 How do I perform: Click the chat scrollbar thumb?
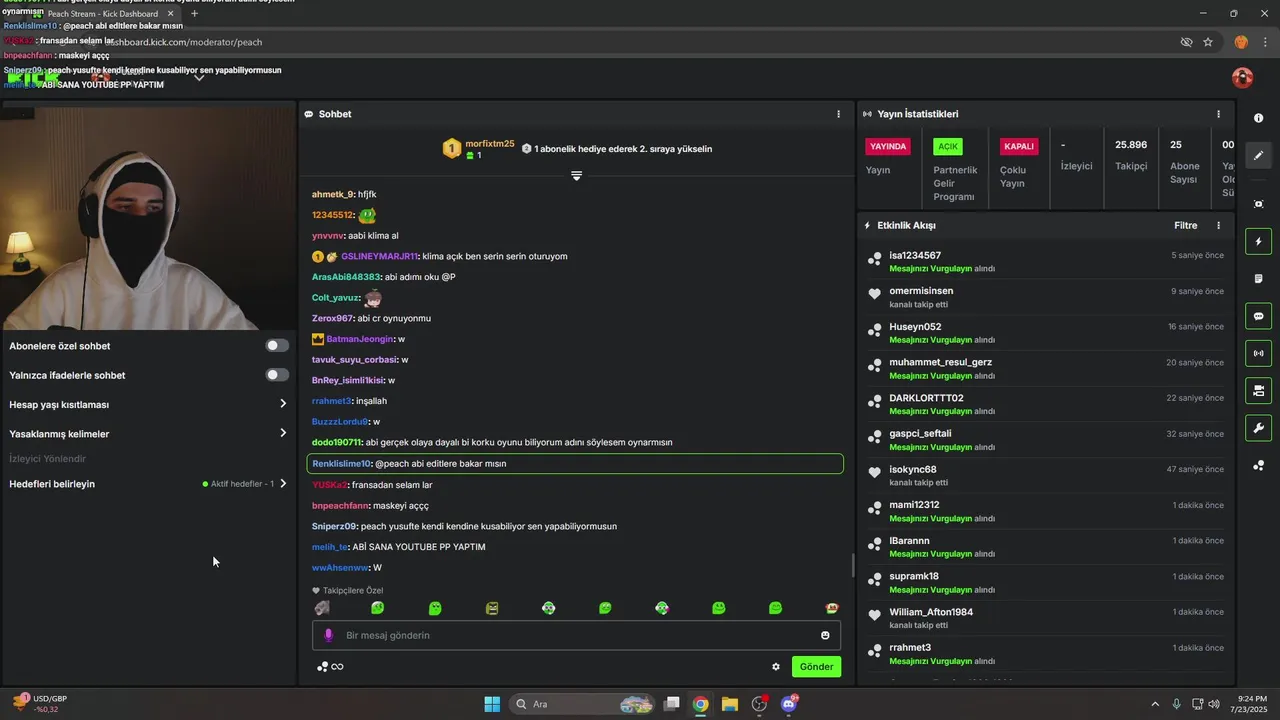click(853, 565)
